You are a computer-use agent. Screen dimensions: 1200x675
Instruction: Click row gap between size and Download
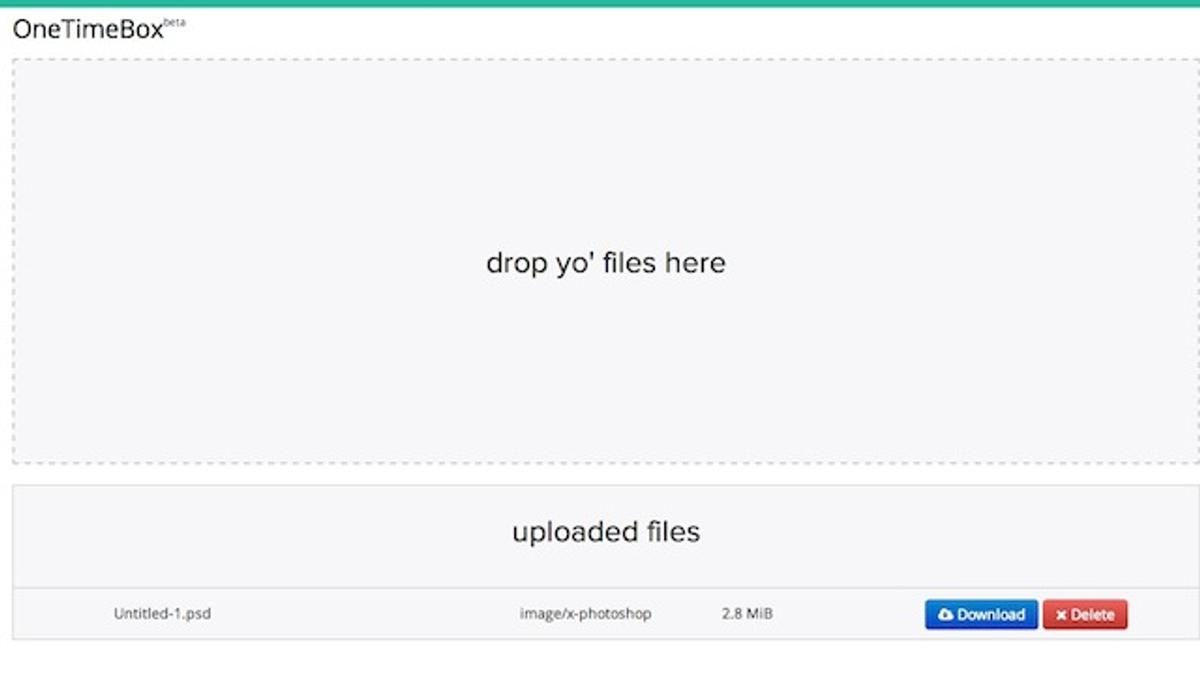pos(849,614)
